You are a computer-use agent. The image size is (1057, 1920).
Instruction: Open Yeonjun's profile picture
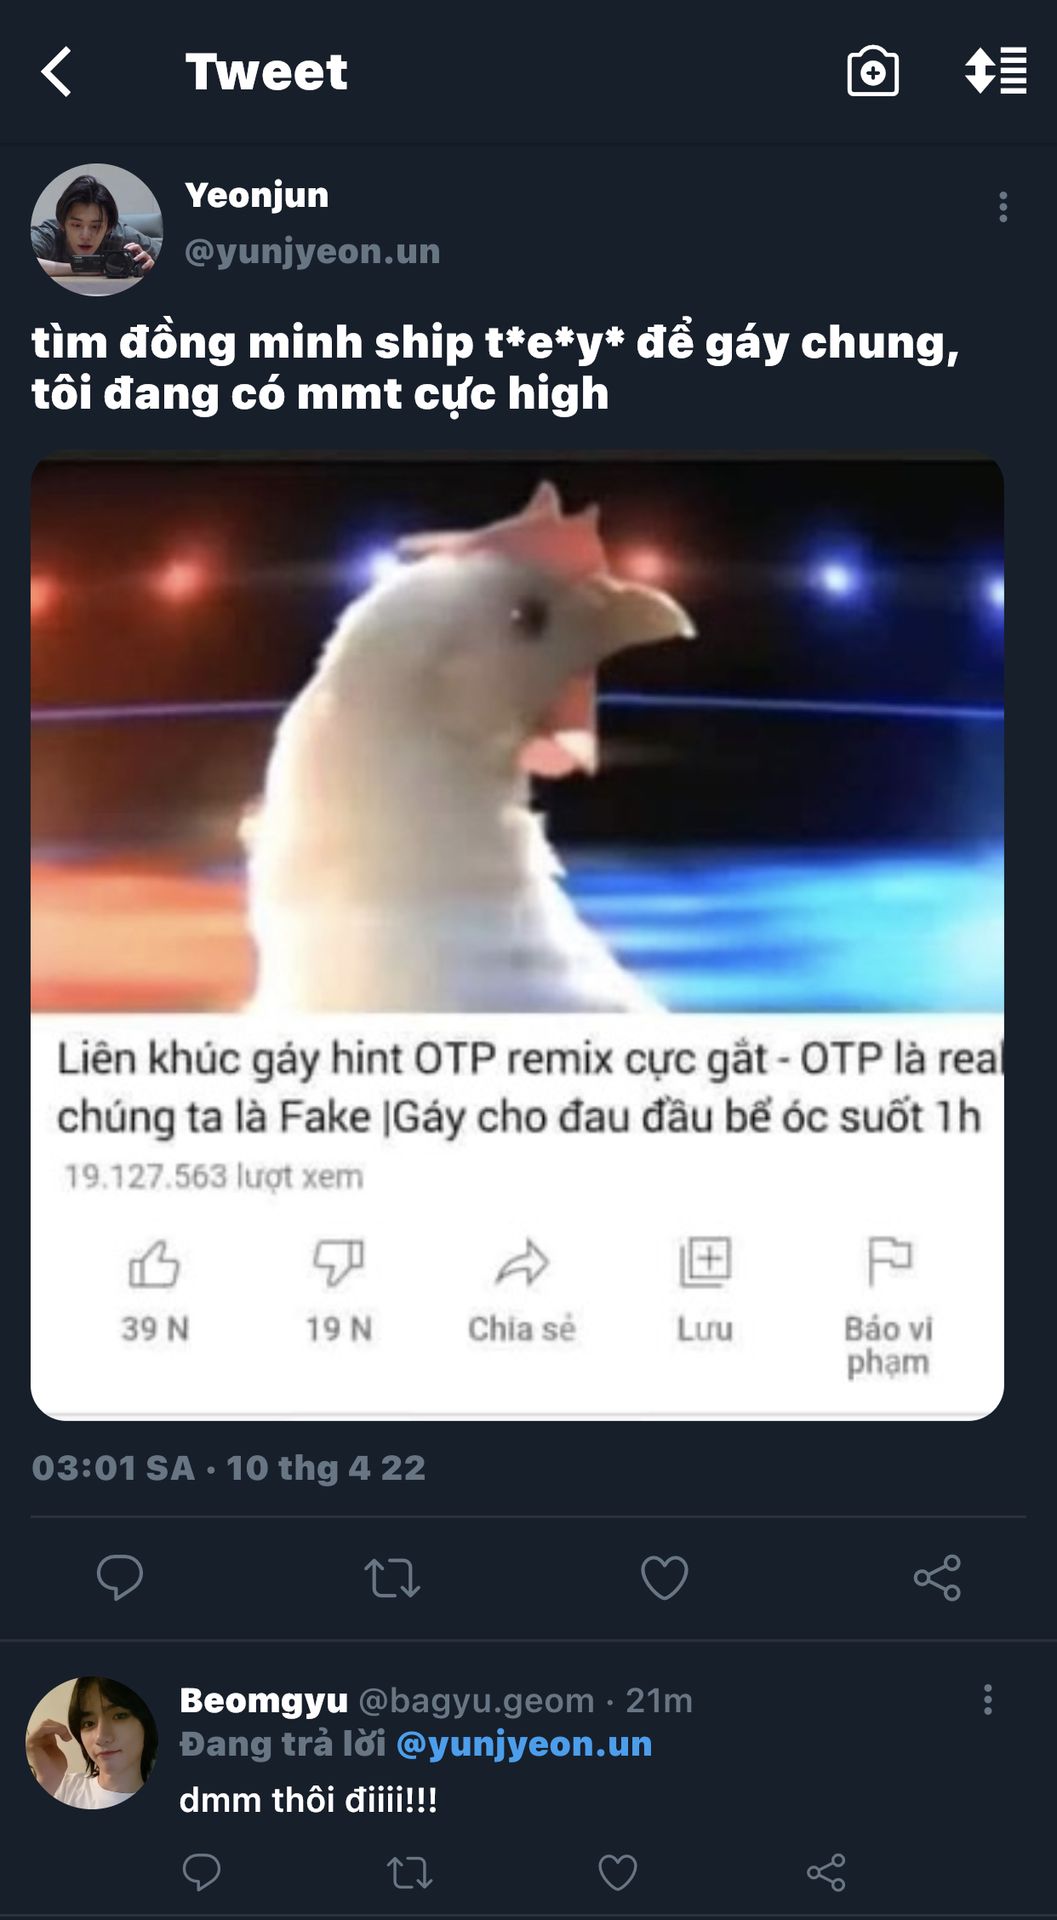click(96, 230)
